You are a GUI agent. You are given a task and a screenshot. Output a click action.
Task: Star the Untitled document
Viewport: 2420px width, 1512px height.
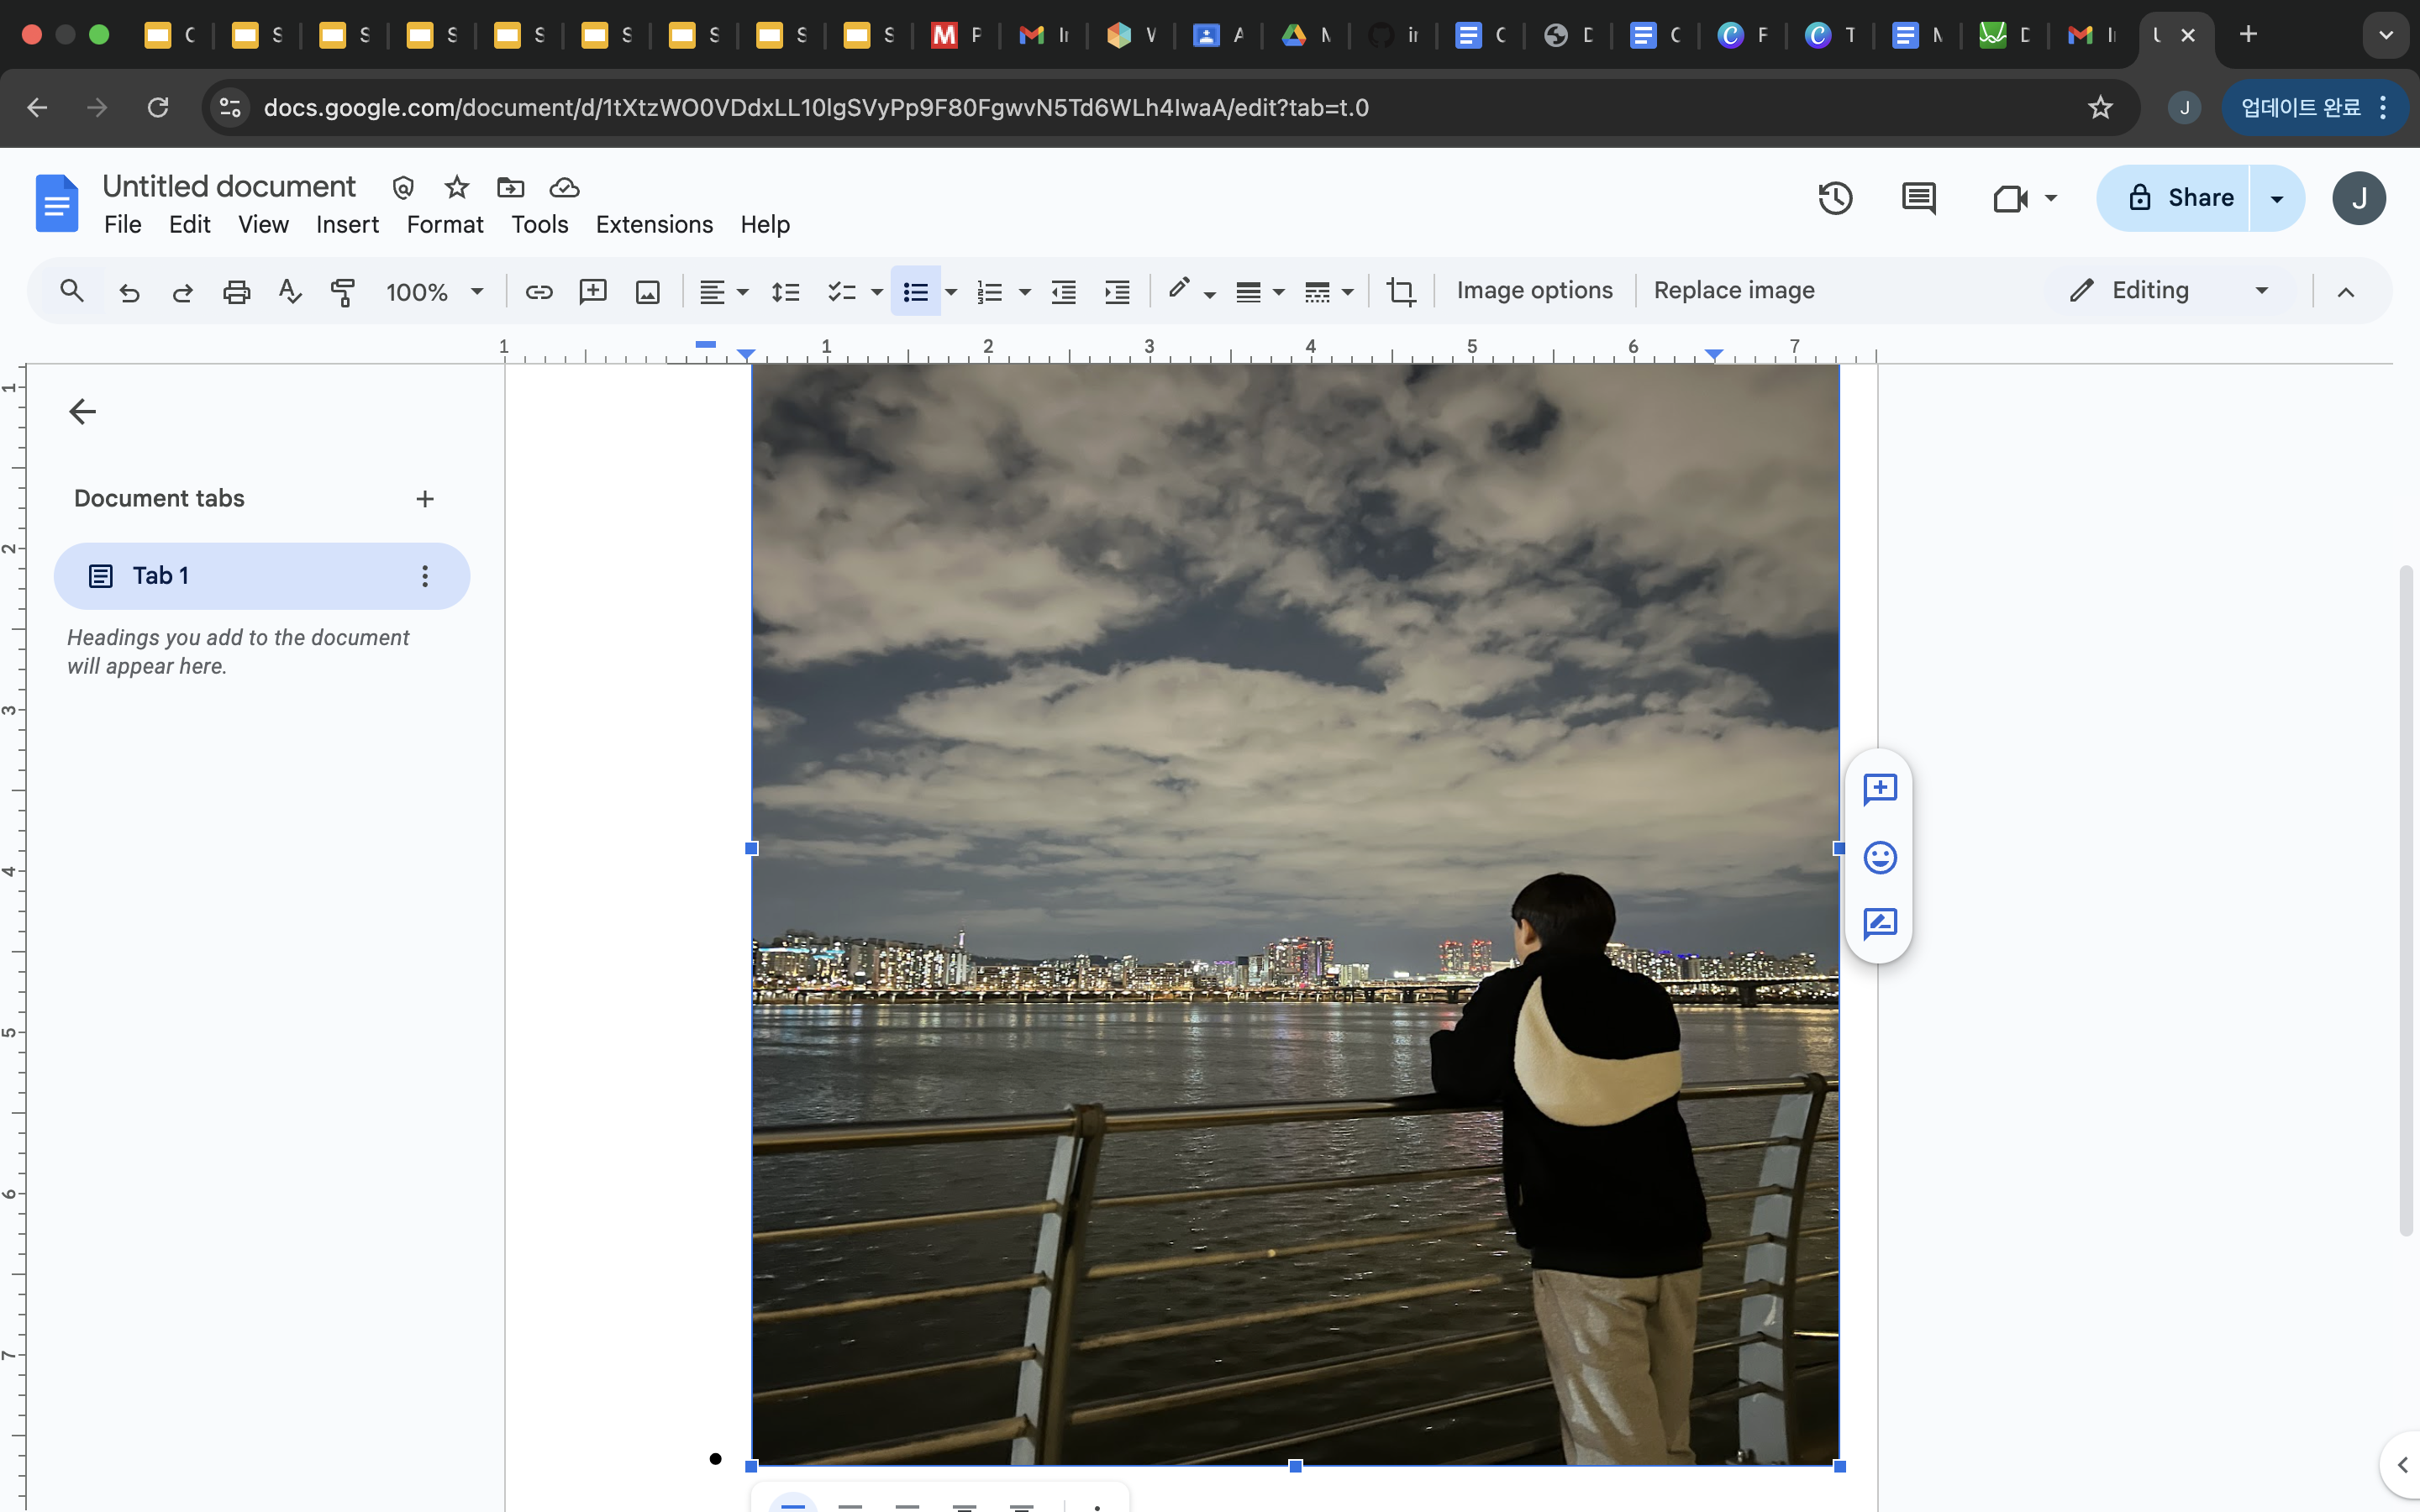[x=457, y=187]
